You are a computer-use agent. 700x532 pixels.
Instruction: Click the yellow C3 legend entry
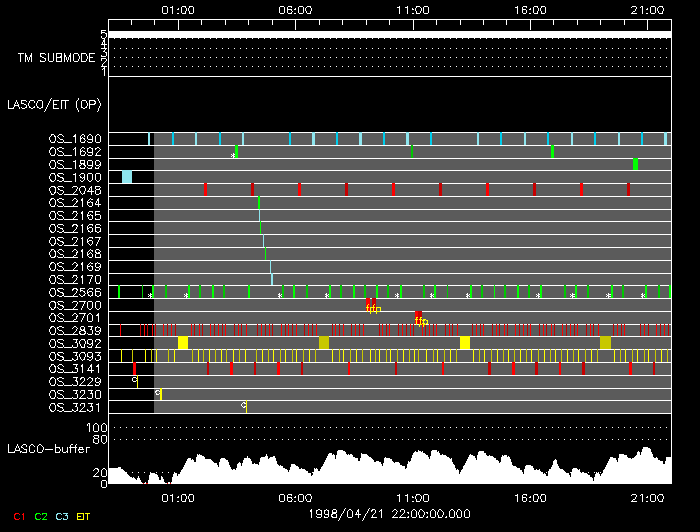(63, 516)
